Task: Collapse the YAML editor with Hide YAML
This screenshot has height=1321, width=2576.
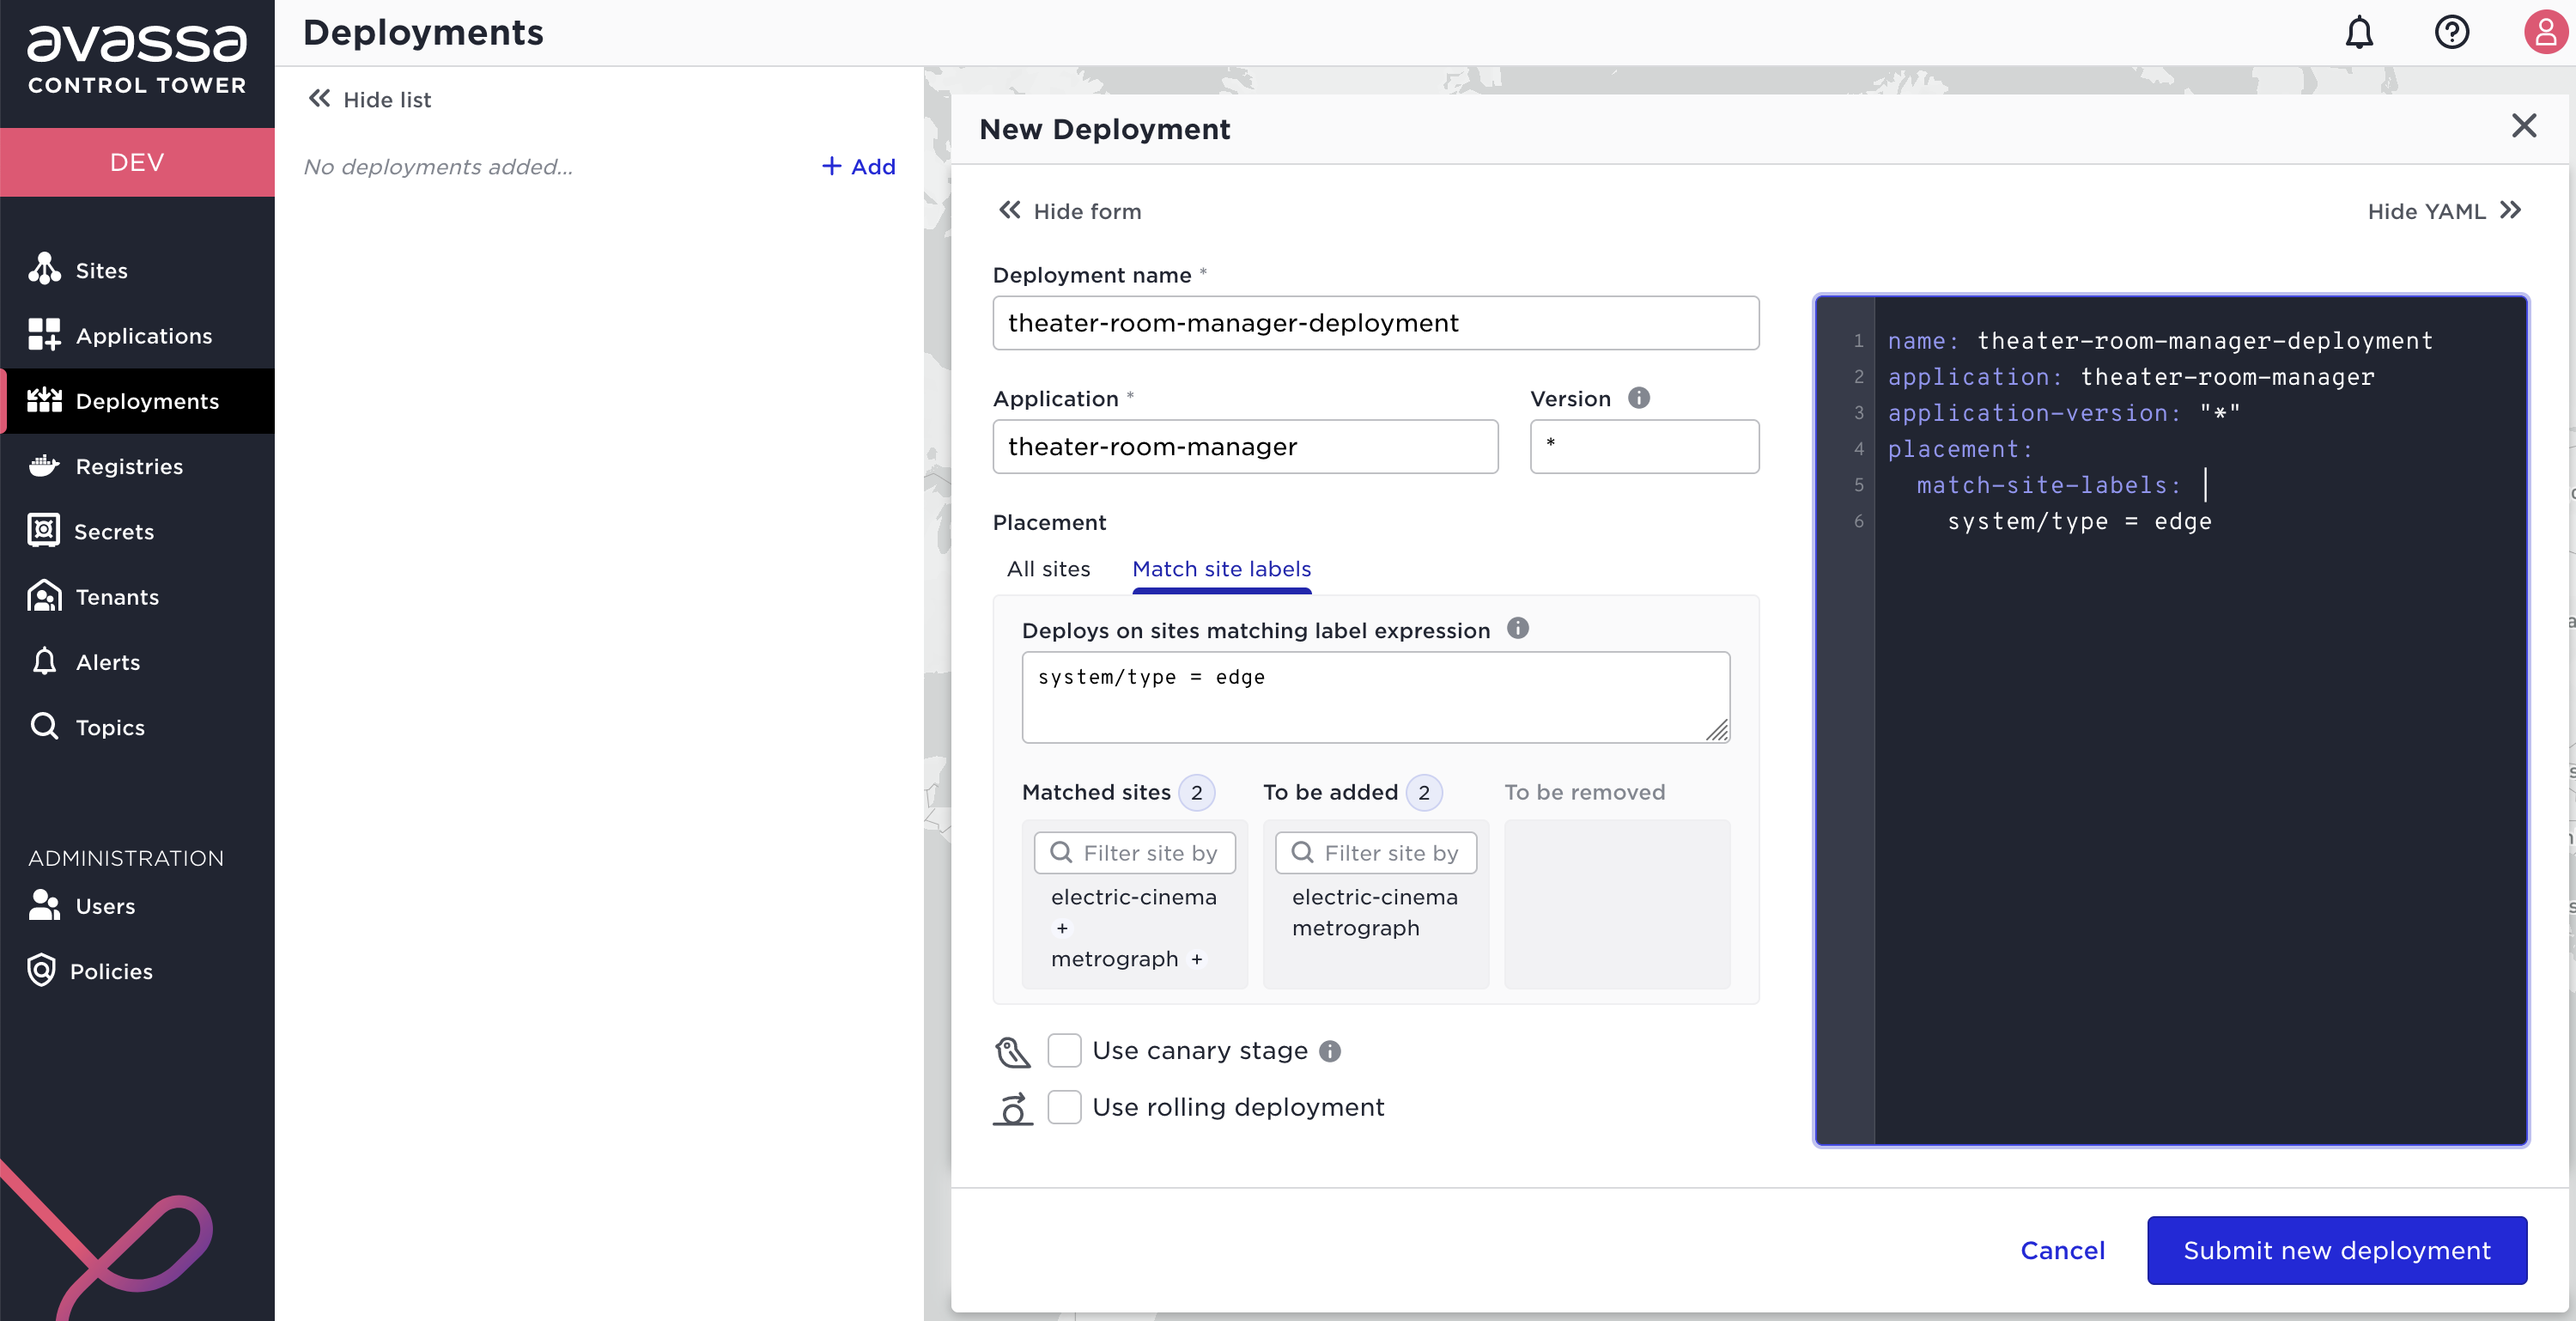Action: click(2444, 211)
